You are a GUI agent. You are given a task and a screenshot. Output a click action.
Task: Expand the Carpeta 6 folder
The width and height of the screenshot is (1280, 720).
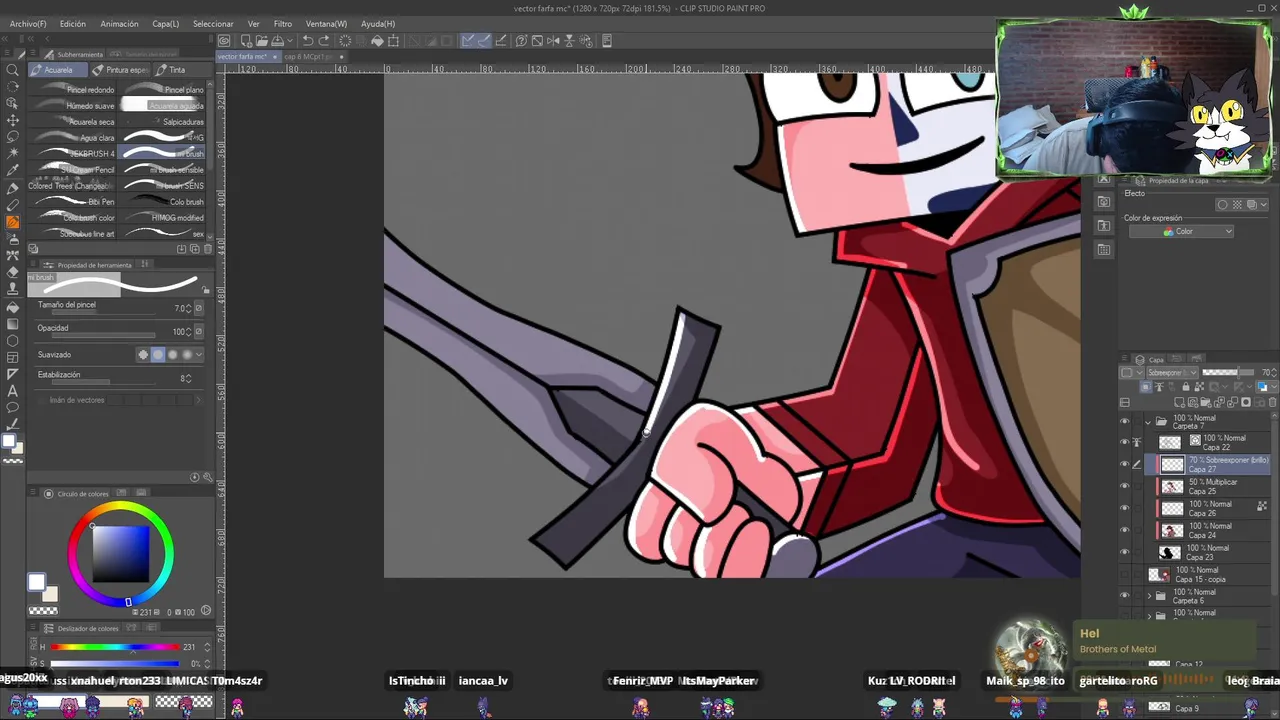(1148, 596)
